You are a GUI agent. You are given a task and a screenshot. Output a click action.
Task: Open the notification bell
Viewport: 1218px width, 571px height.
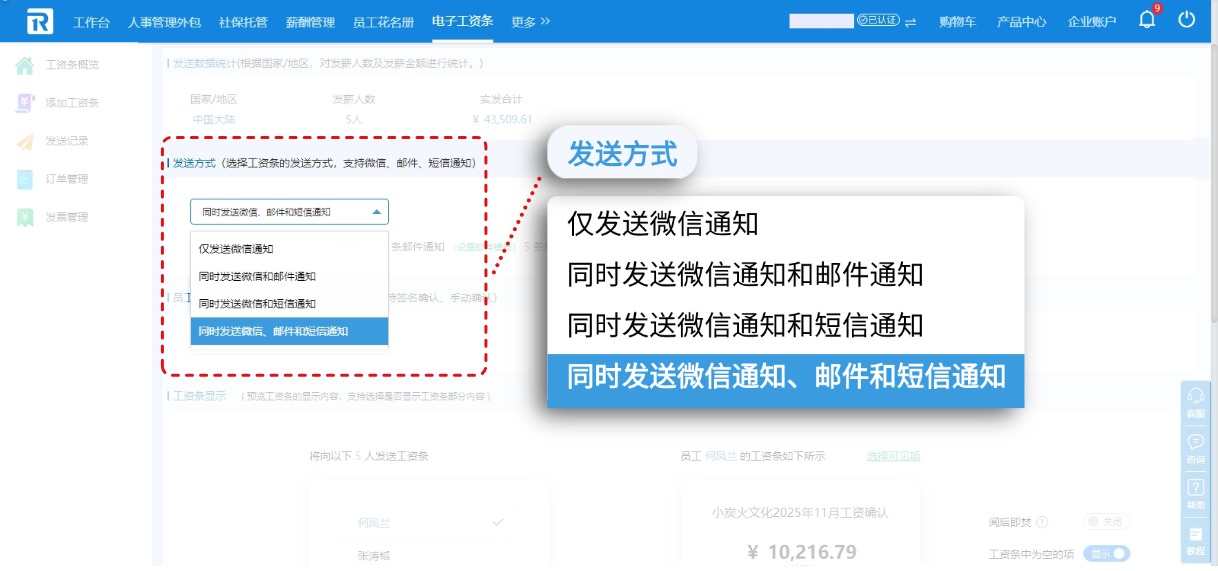coord(1147,20)
